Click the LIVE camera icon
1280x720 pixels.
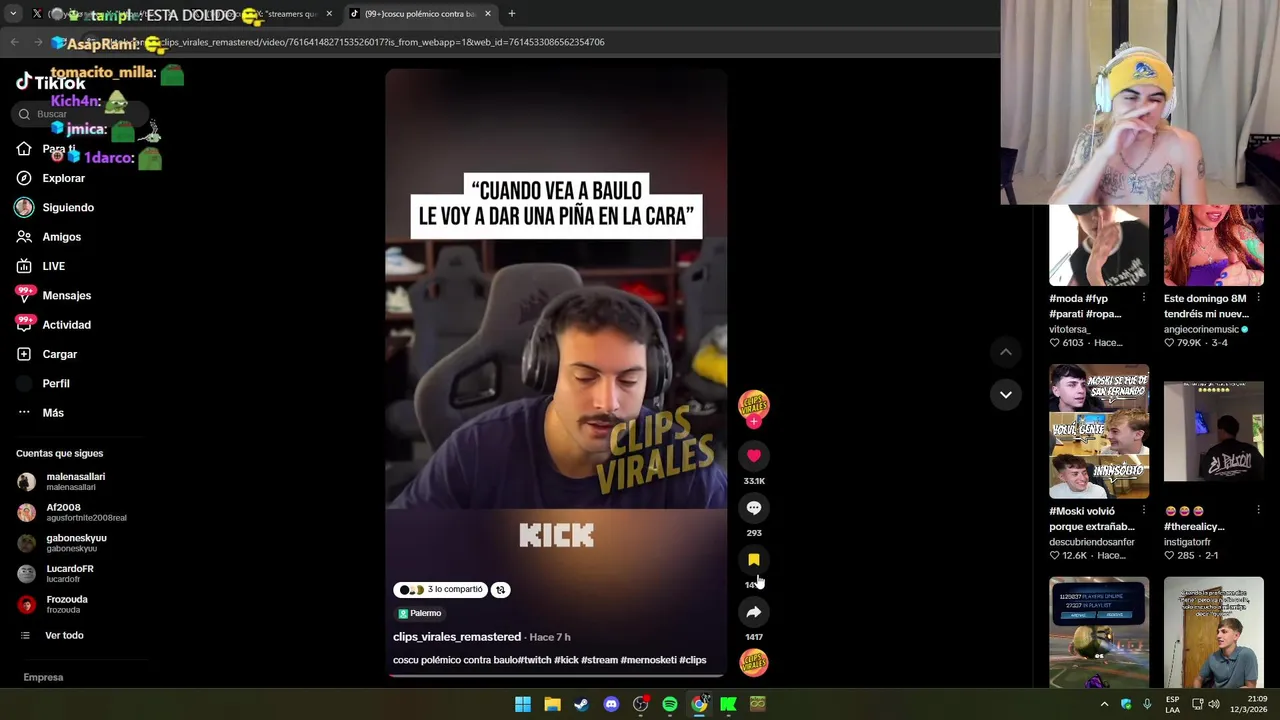(x=24, y=266)
